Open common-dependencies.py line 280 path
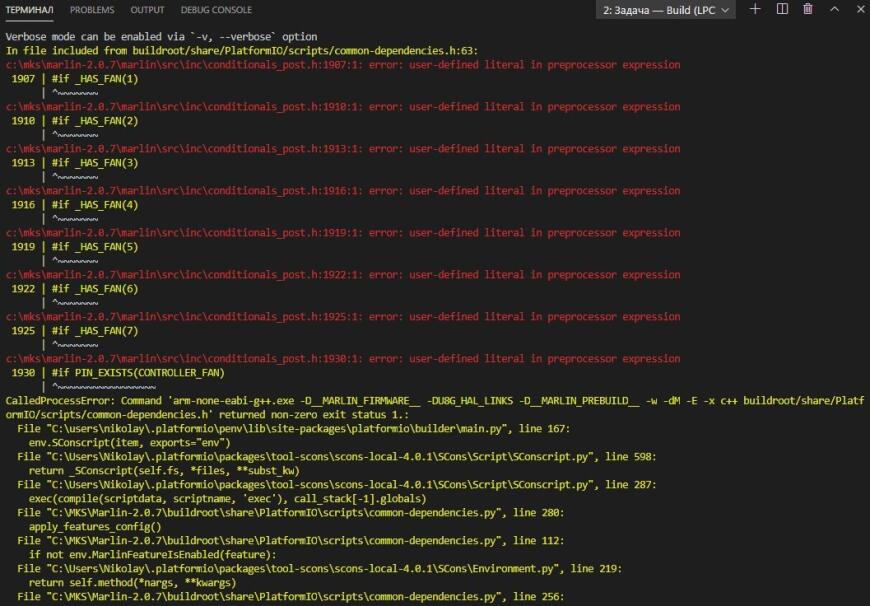Screen dimensions: 870x606 [290, 513]
